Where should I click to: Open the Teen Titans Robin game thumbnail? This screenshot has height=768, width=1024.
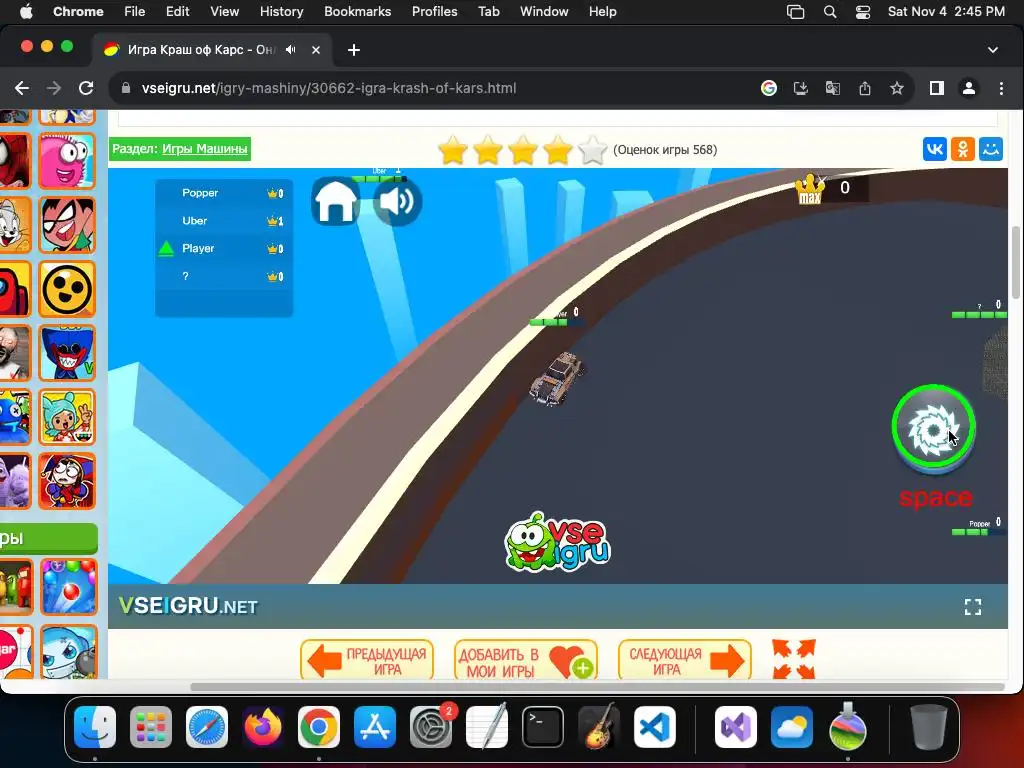67,225
